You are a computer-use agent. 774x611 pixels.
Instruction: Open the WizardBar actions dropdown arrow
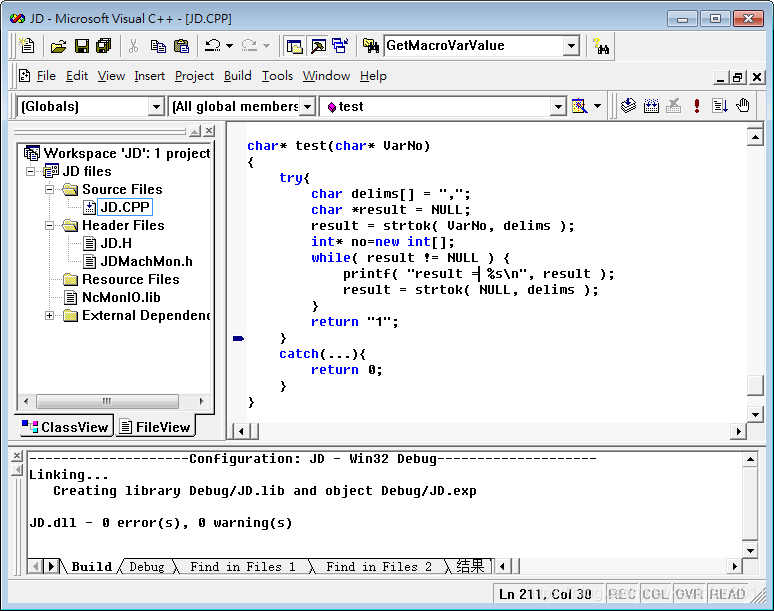click(x=597, y=106)
